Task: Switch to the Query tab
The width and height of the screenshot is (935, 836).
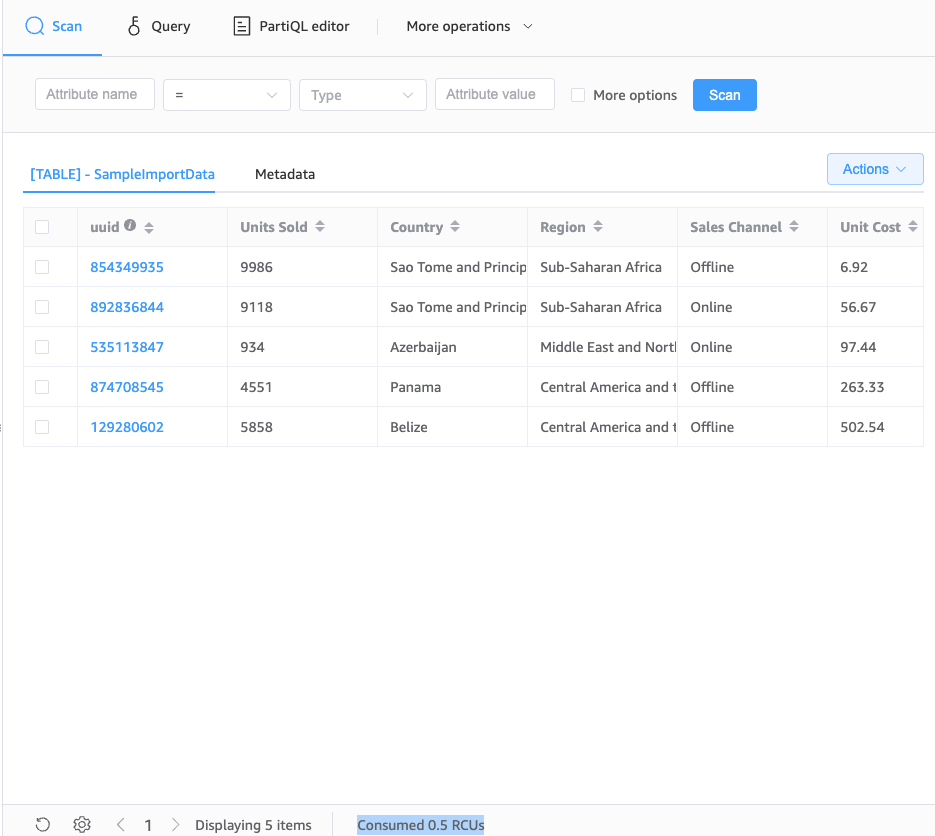Action: tap(159, 27)
